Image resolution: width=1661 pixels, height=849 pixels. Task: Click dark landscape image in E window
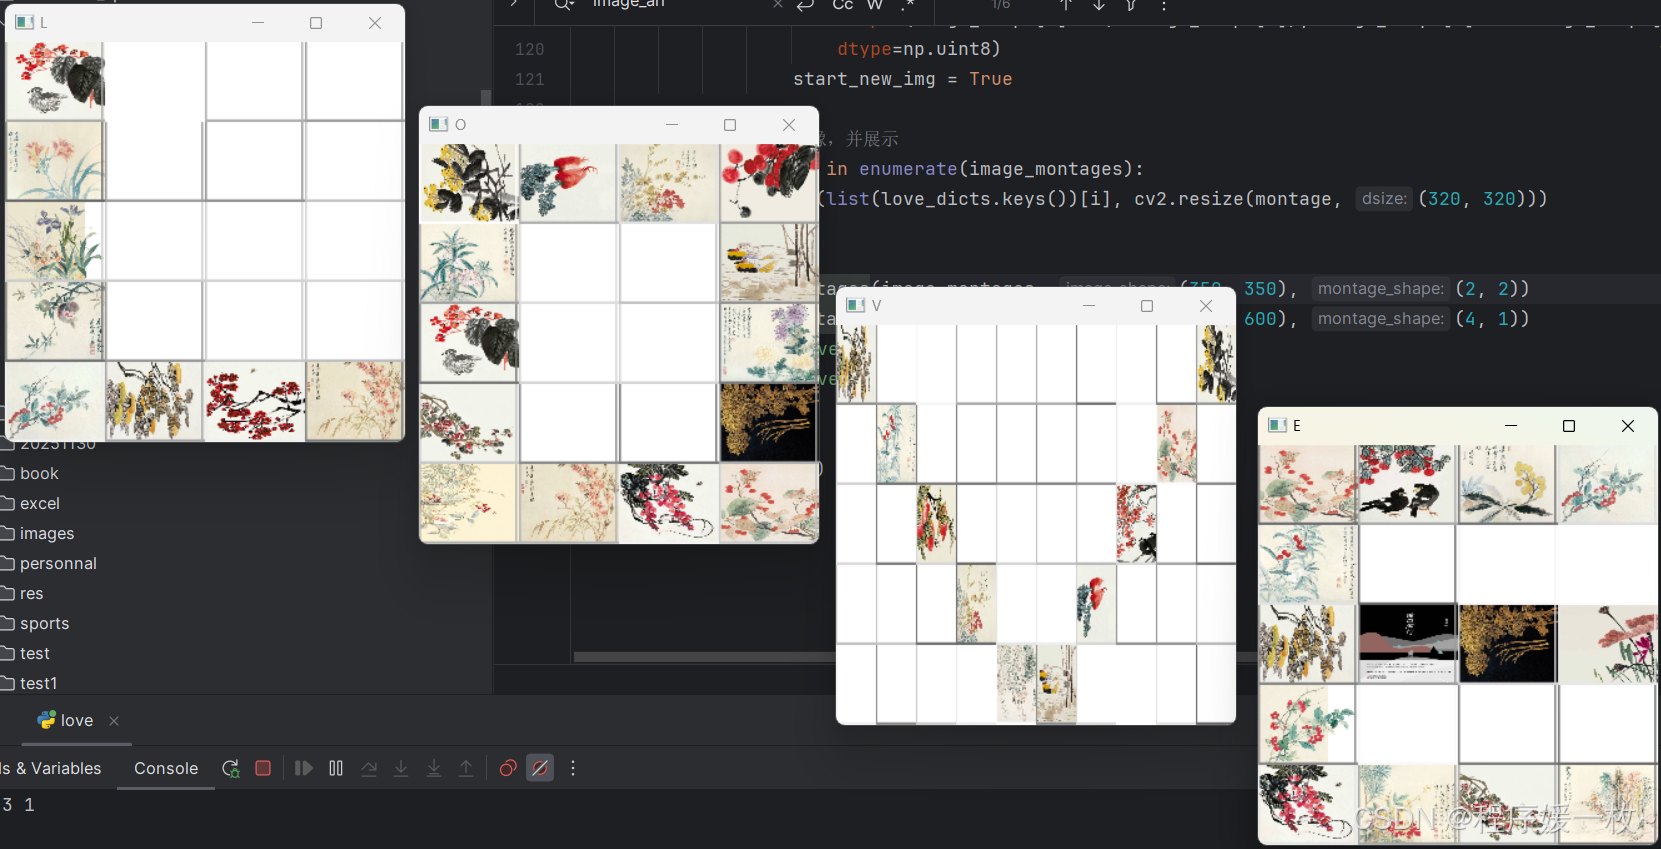coord(1406,643)
